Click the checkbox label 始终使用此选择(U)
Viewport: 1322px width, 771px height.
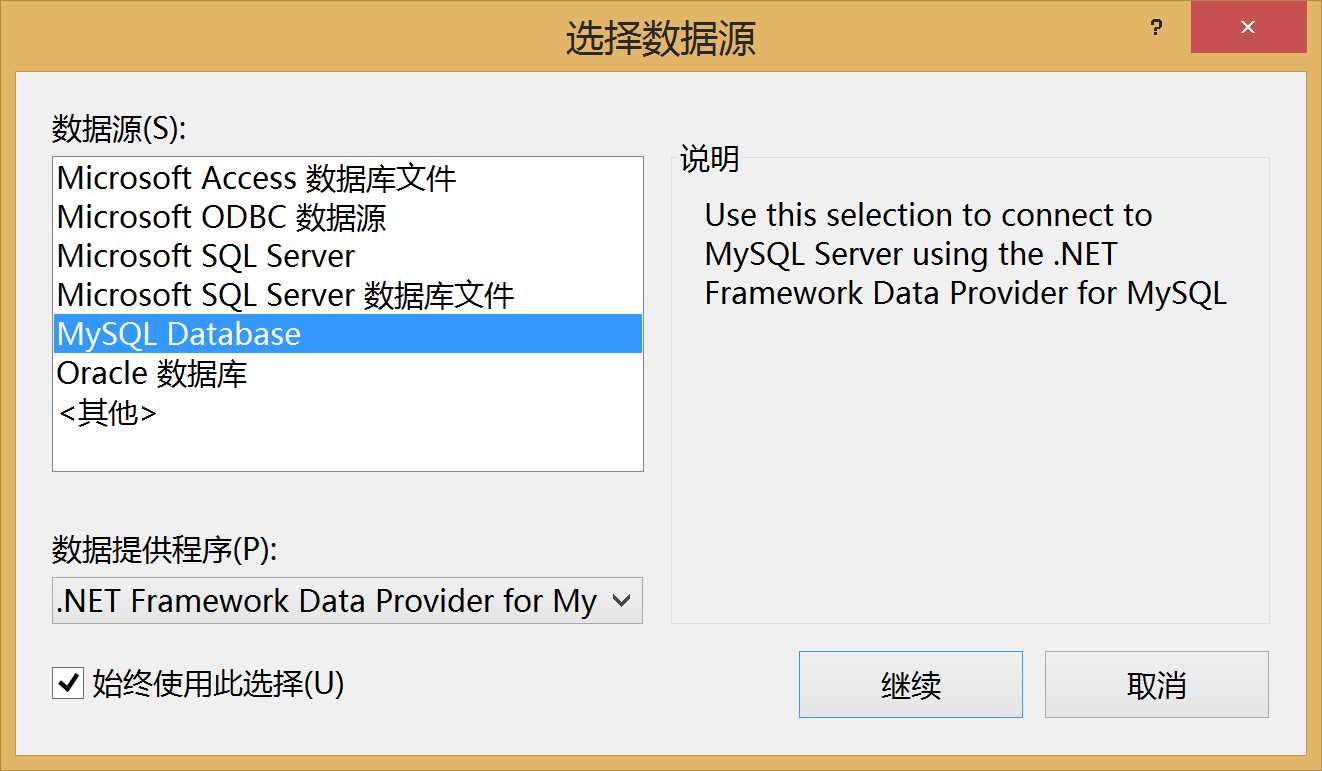tap(215, 685)
